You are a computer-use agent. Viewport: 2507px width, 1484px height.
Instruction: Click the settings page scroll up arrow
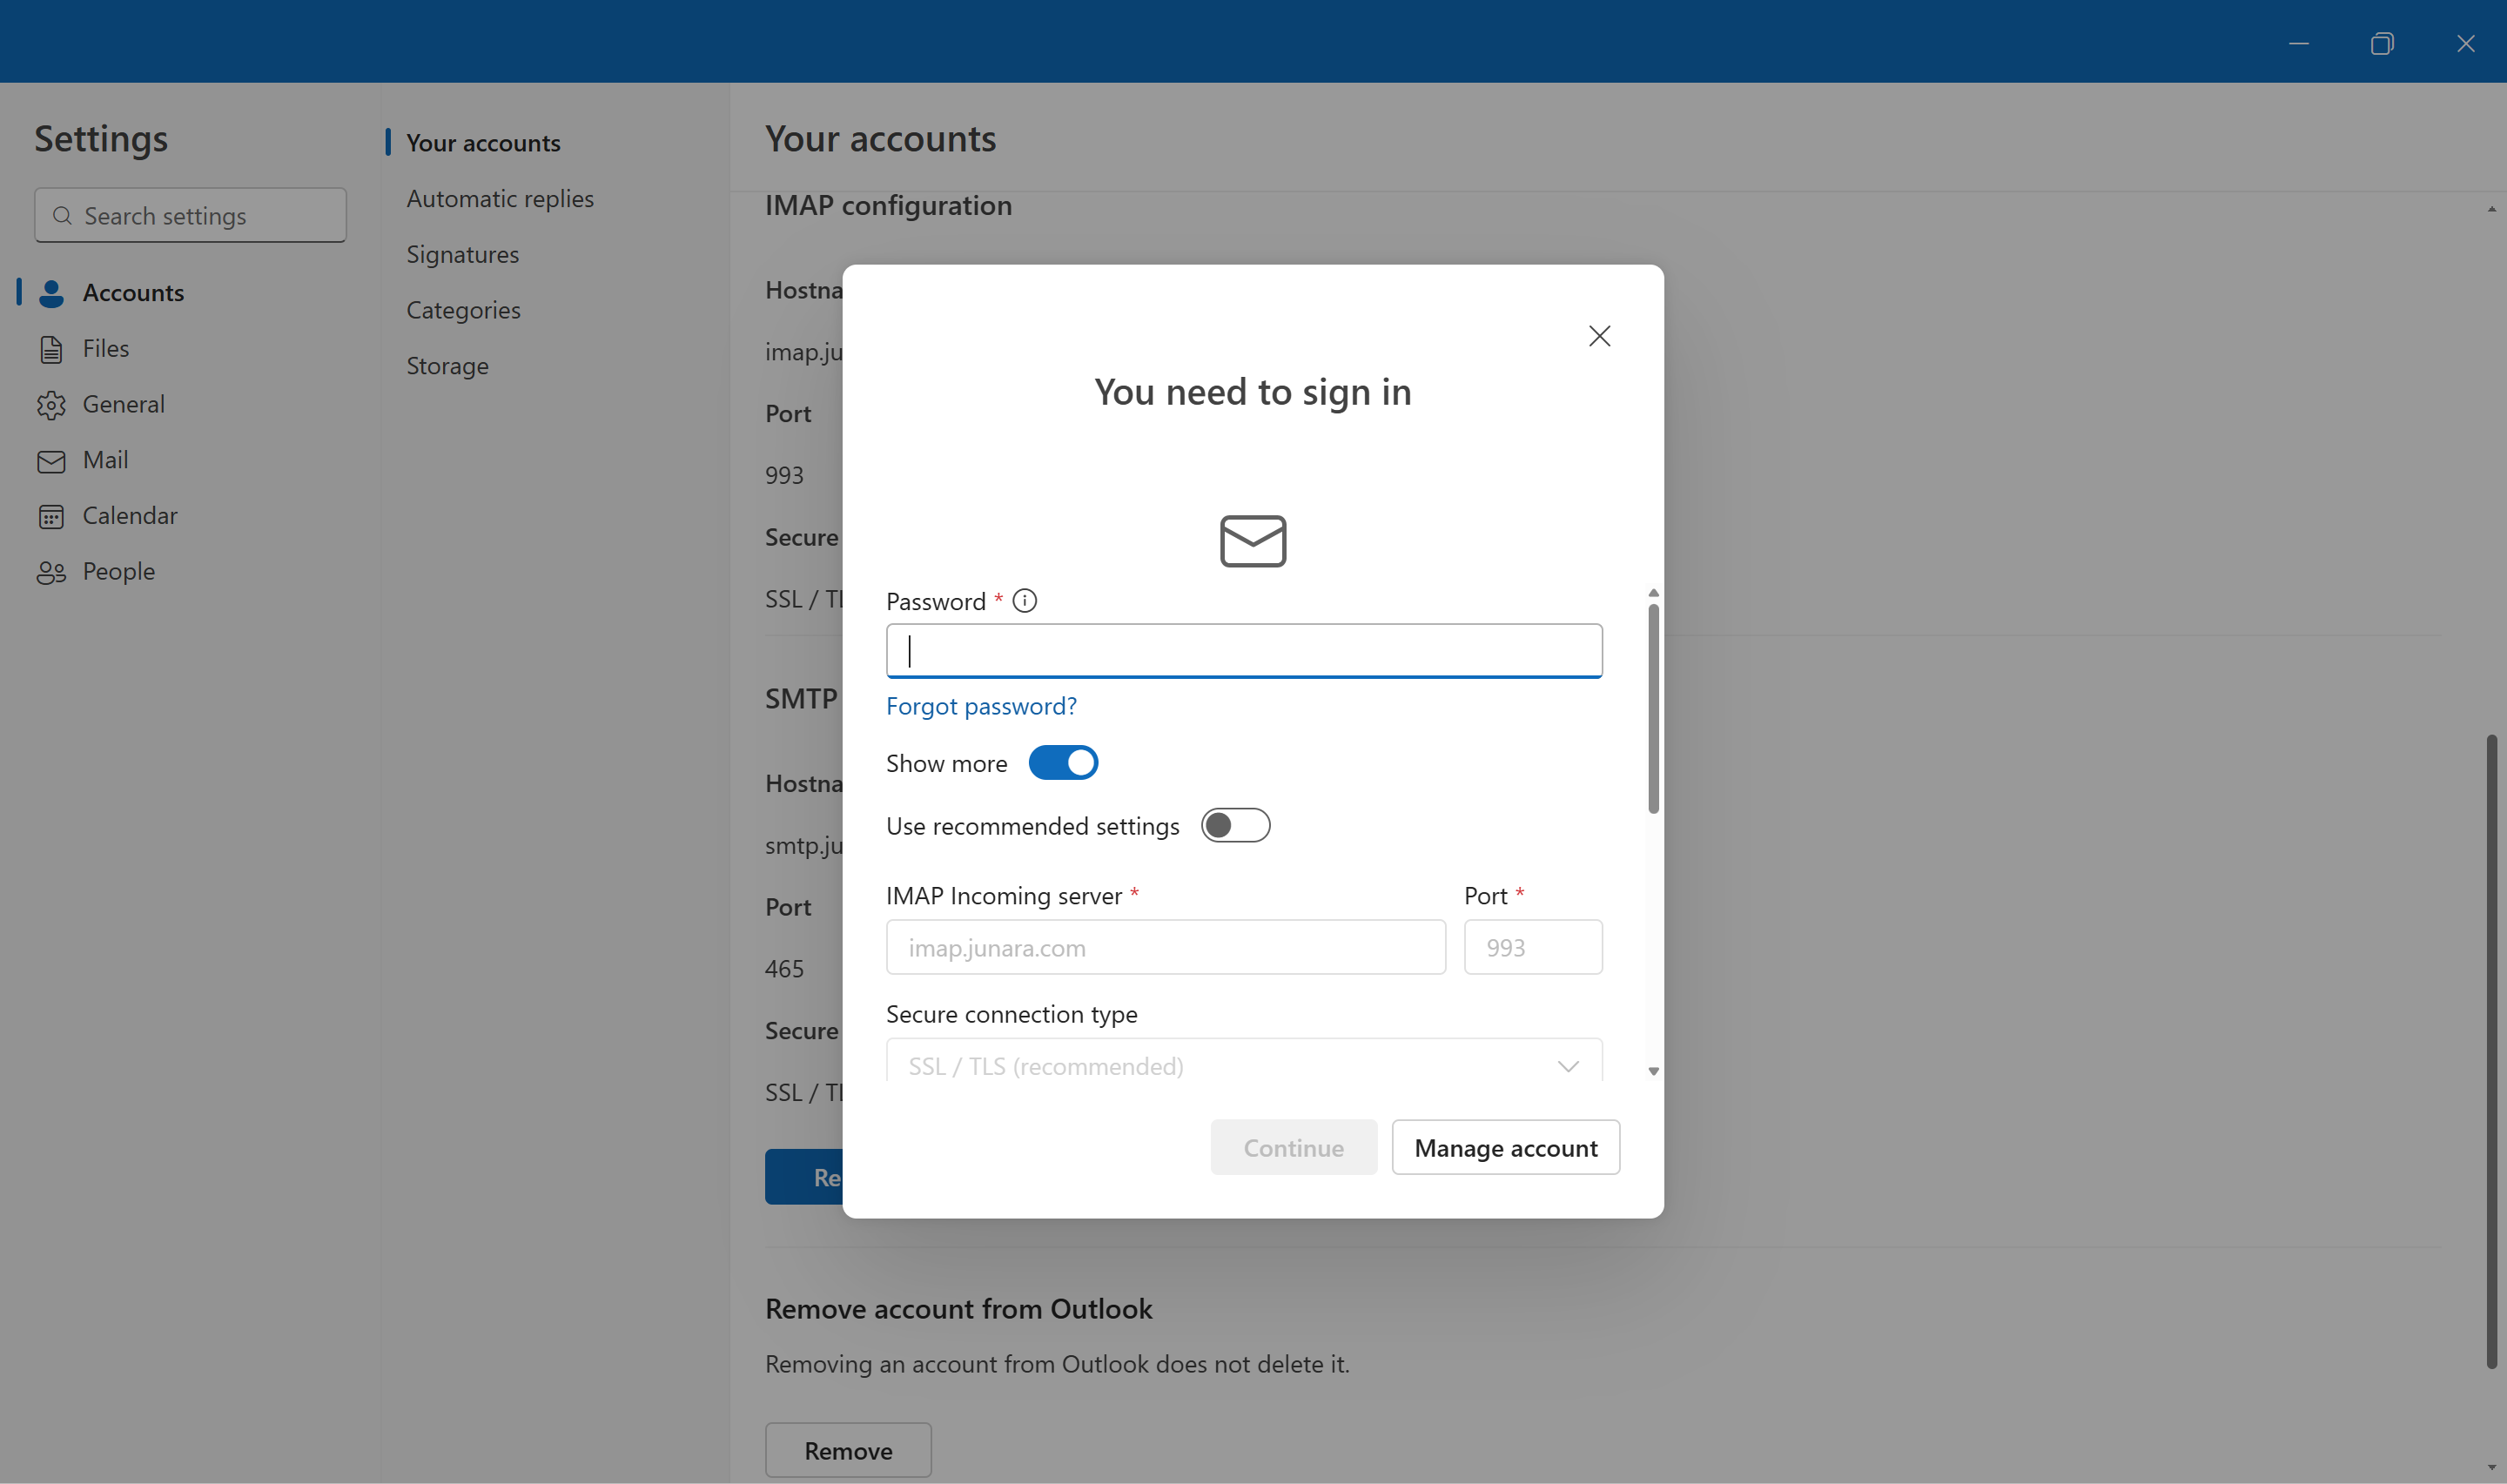click(x=2491, y=208)
